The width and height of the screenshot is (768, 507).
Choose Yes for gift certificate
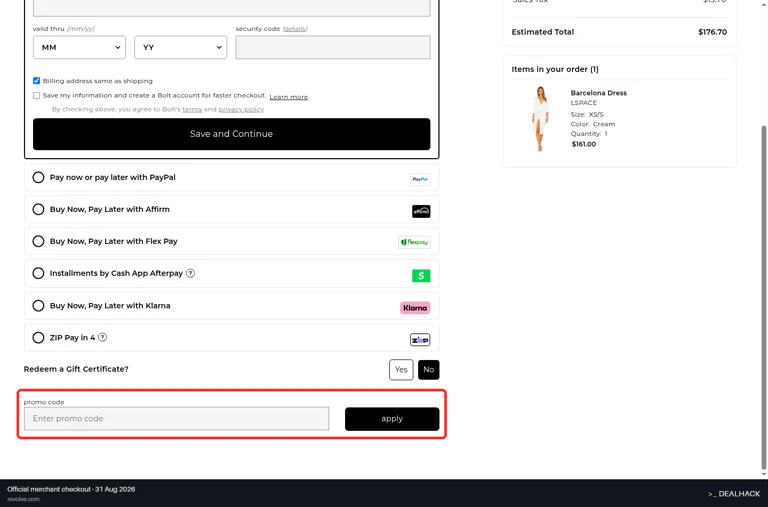[401, 370]
